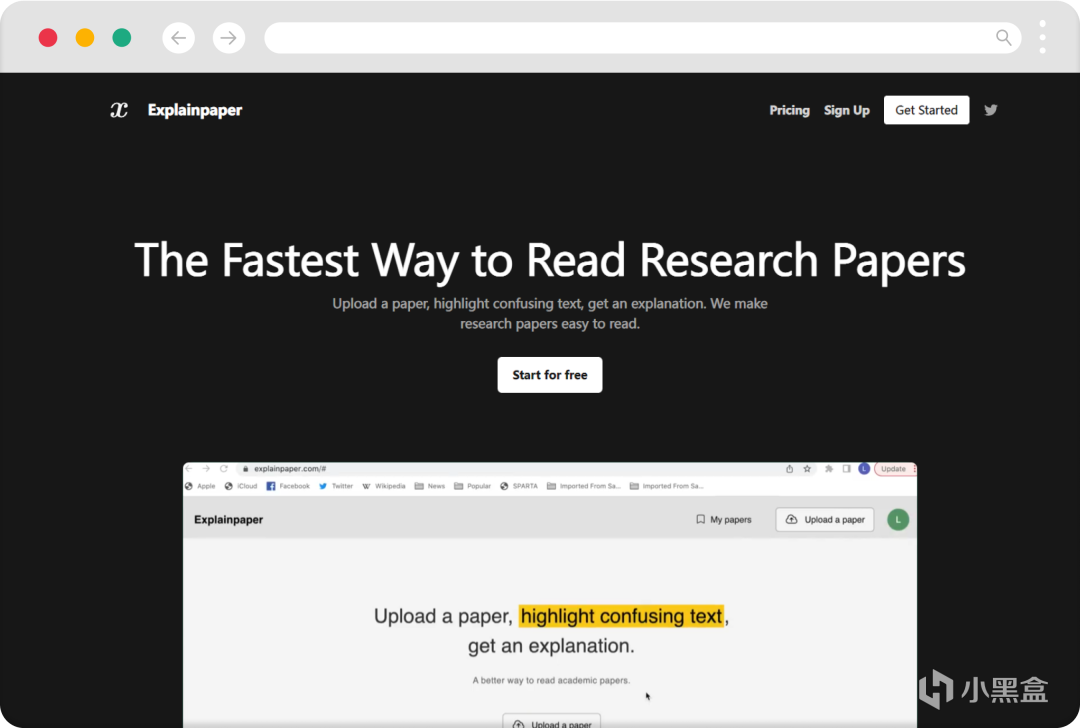Reload icon in the demo preview browser
Viewport: 1080px width, 728px height.
(224, 468)
